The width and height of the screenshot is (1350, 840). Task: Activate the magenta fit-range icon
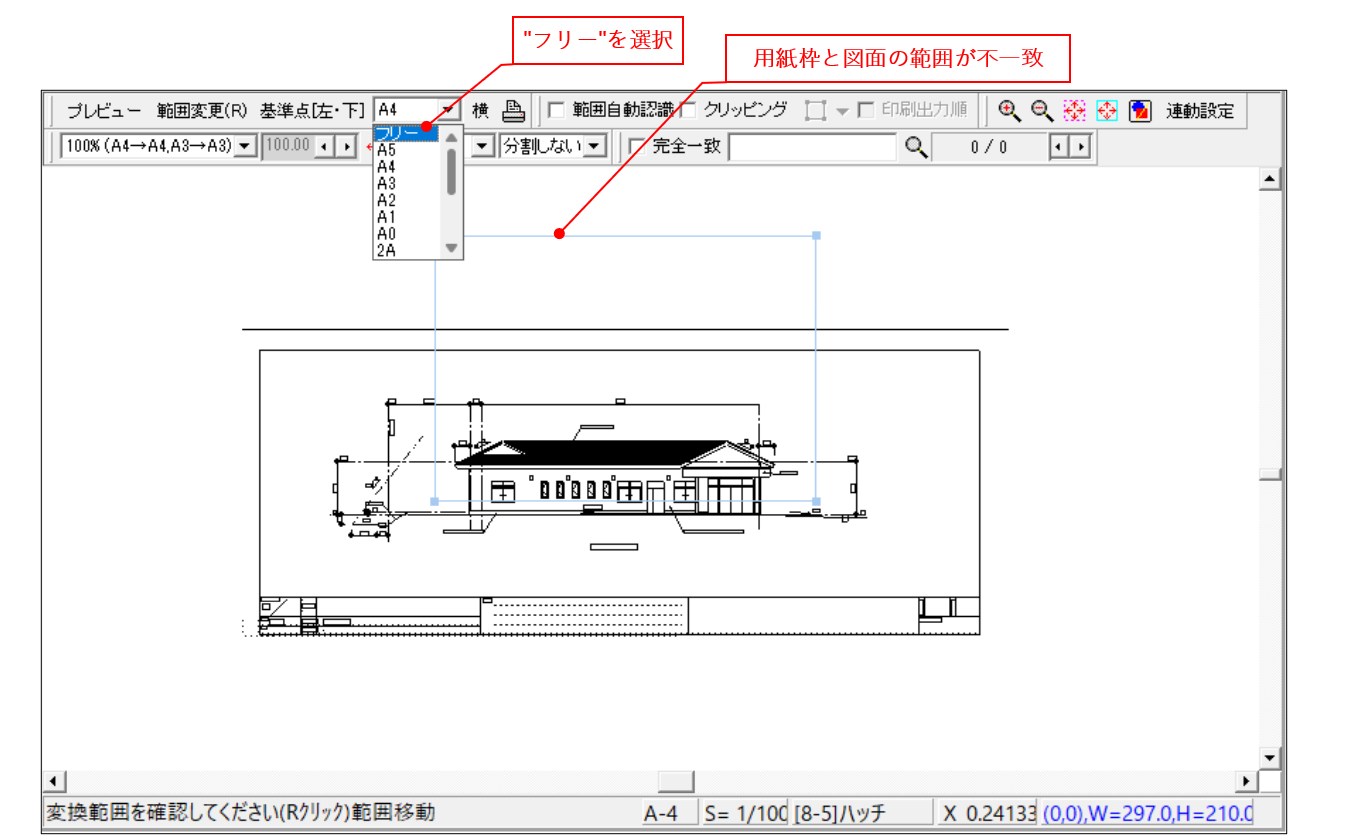1073,110
